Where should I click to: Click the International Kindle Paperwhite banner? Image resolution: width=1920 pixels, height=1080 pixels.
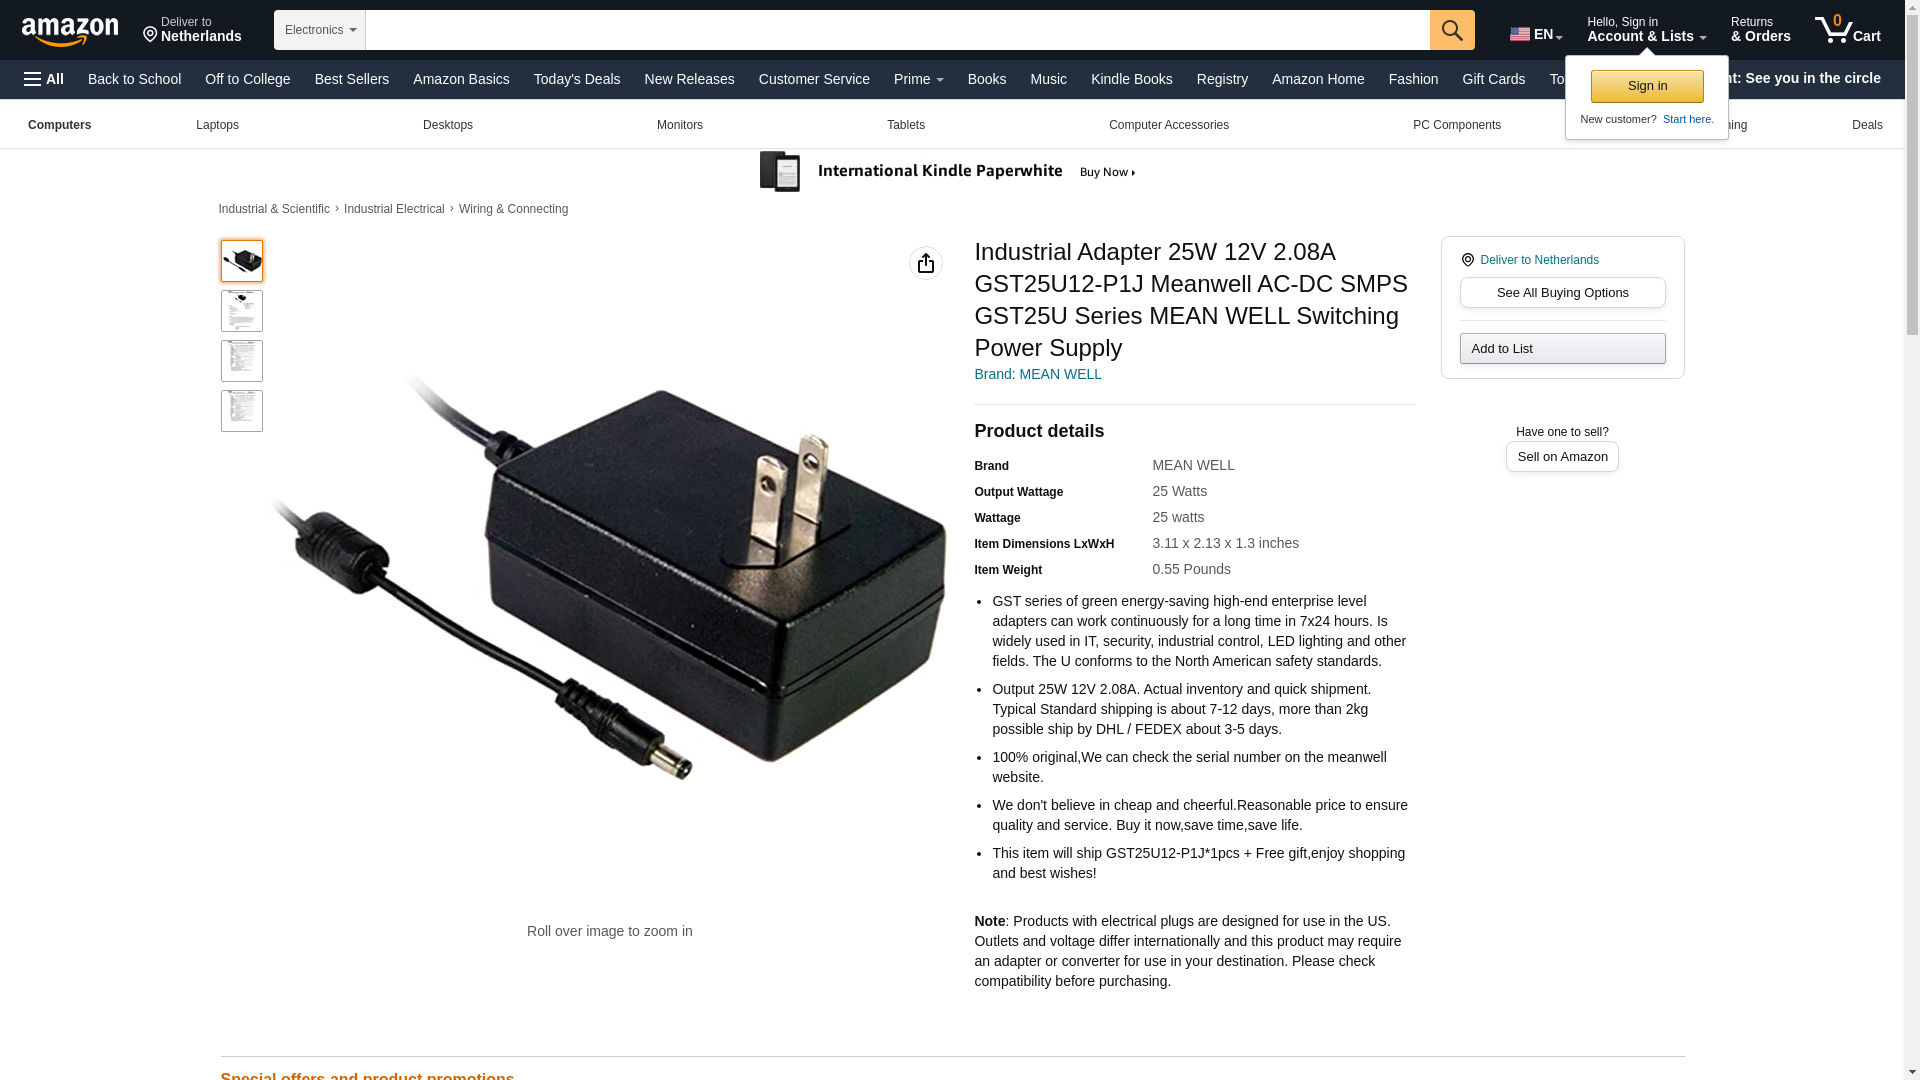(x=948, y=172)
